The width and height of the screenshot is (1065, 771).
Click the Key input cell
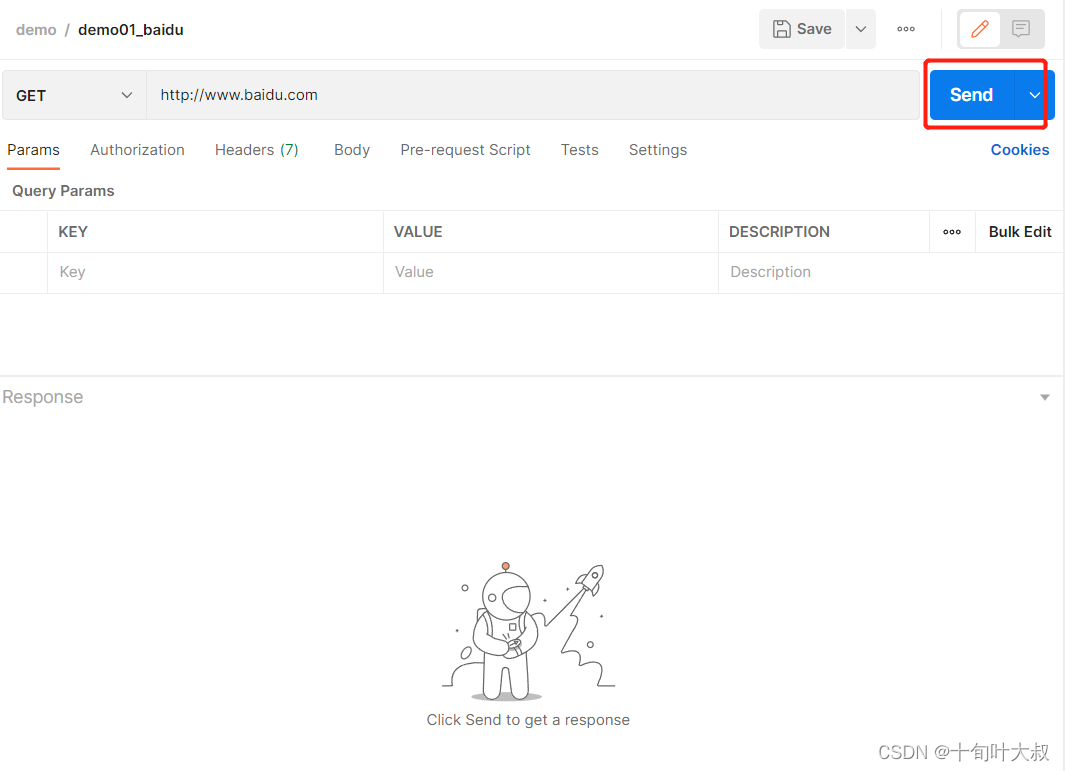(x=215, y=272)
